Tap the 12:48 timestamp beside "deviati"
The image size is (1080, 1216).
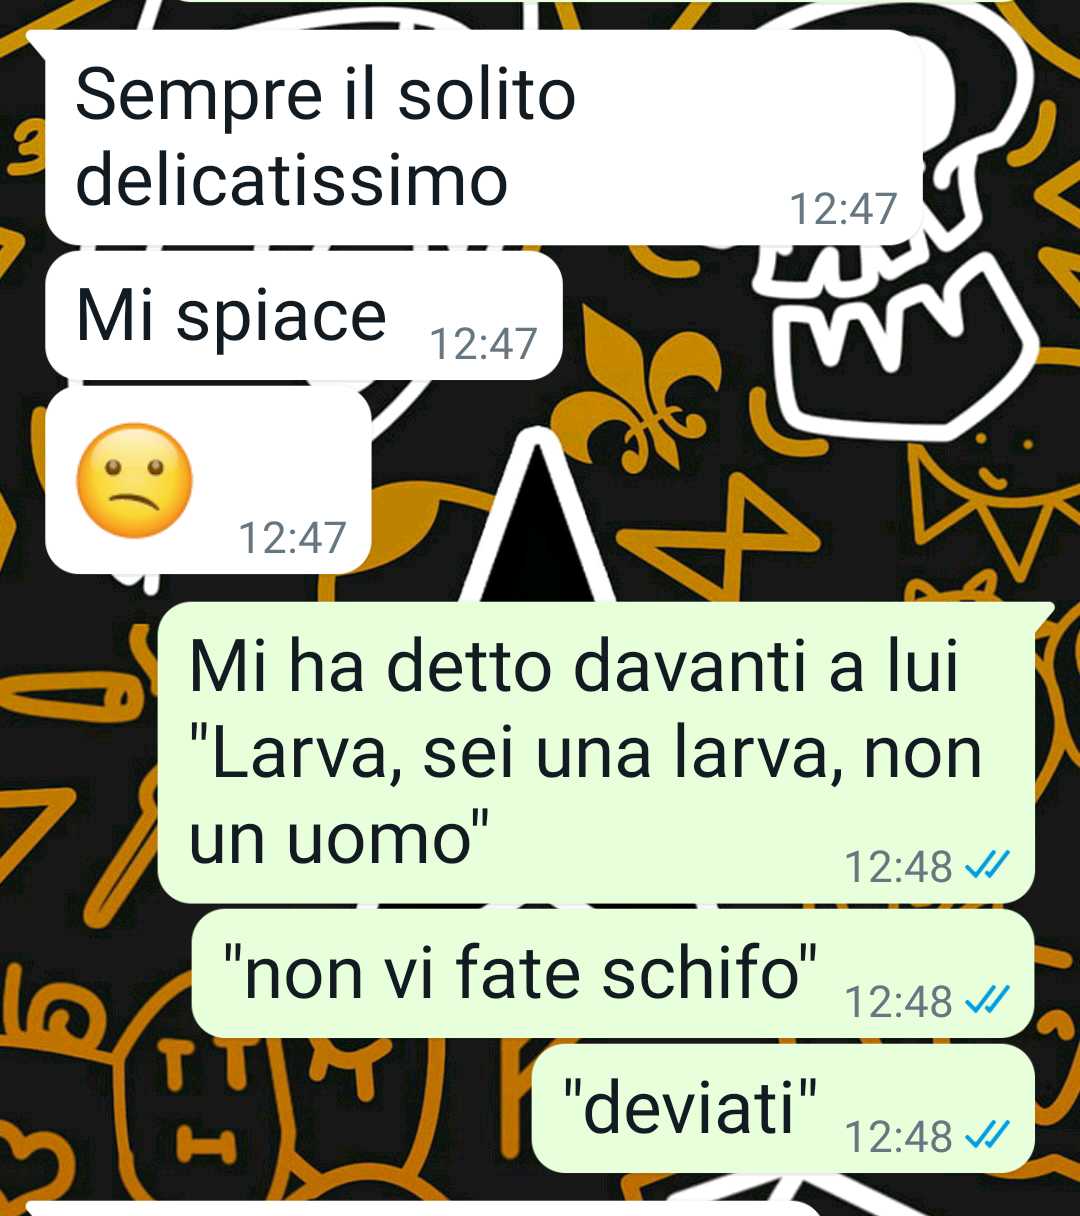coord(899,1136)
